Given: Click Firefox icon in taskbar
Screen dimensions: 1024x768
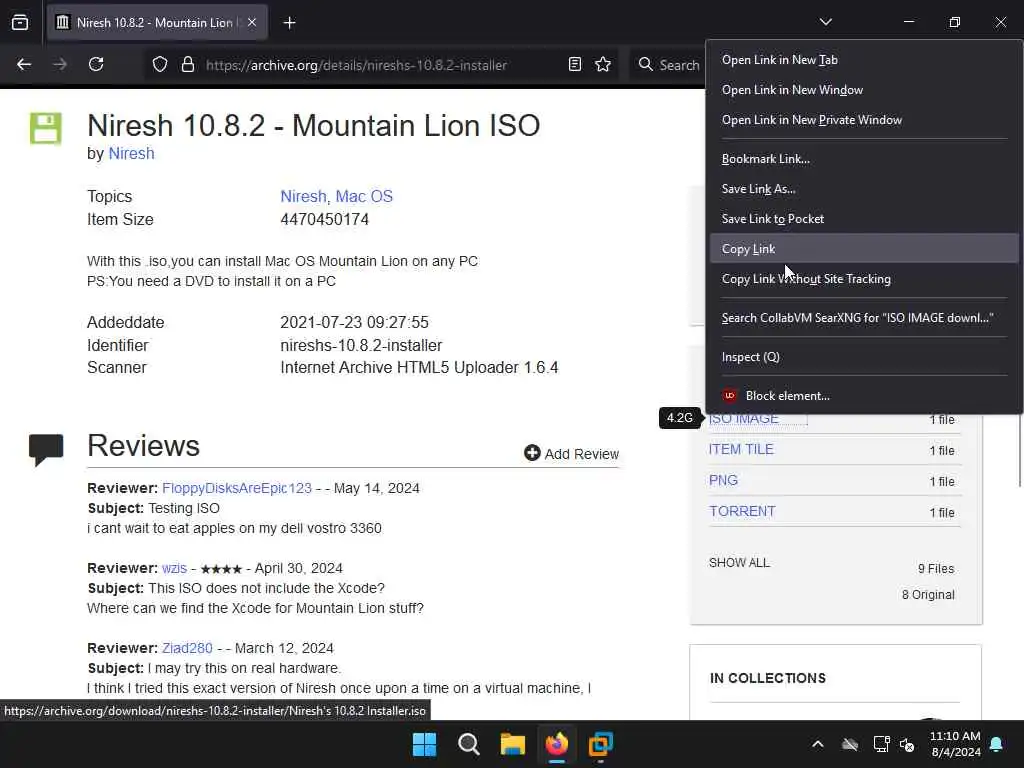Looking at the screenshot, I should pos(556,744).
